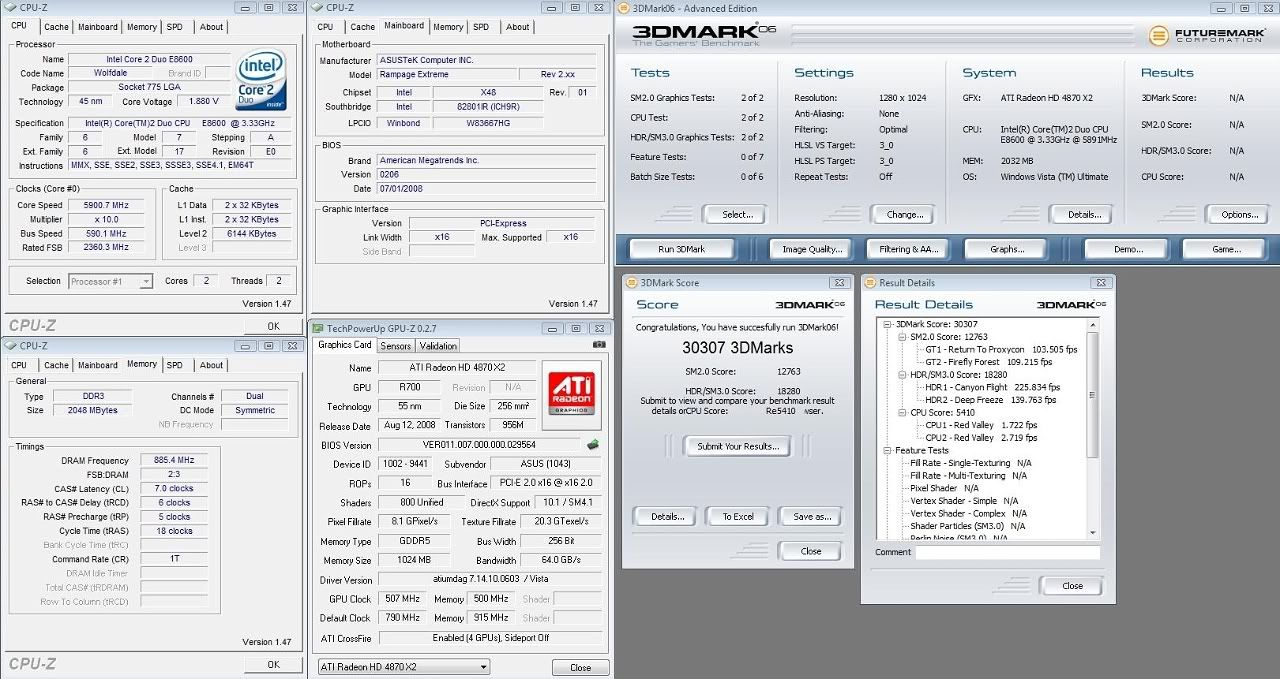
Task: Click the ATI Radeon logo in GPU-Z
Action: coord(571,394)
